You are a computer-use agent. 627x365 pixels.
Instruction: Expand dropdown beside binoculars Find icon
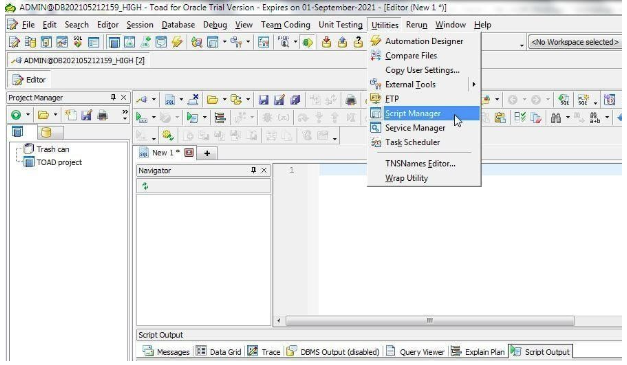pyautogui.click(x=567, y=118)
